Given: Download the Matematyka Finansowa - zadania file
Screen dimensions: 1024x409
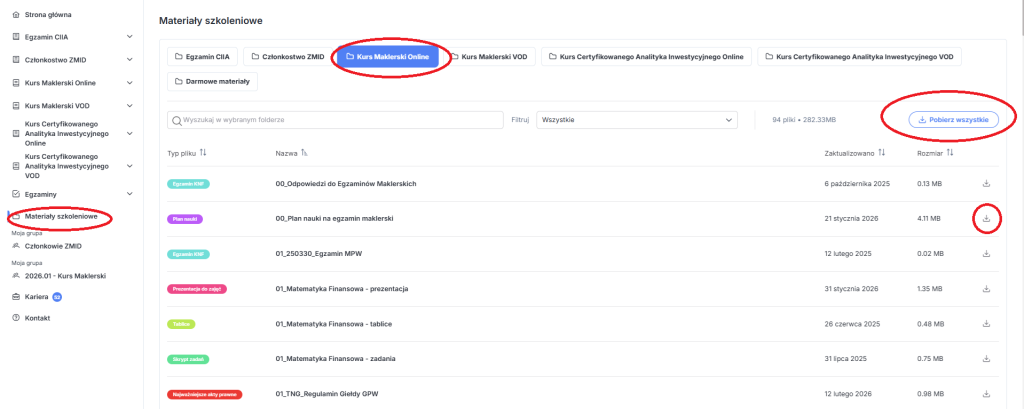Looking at the screenshot, I should pos(986,359).
